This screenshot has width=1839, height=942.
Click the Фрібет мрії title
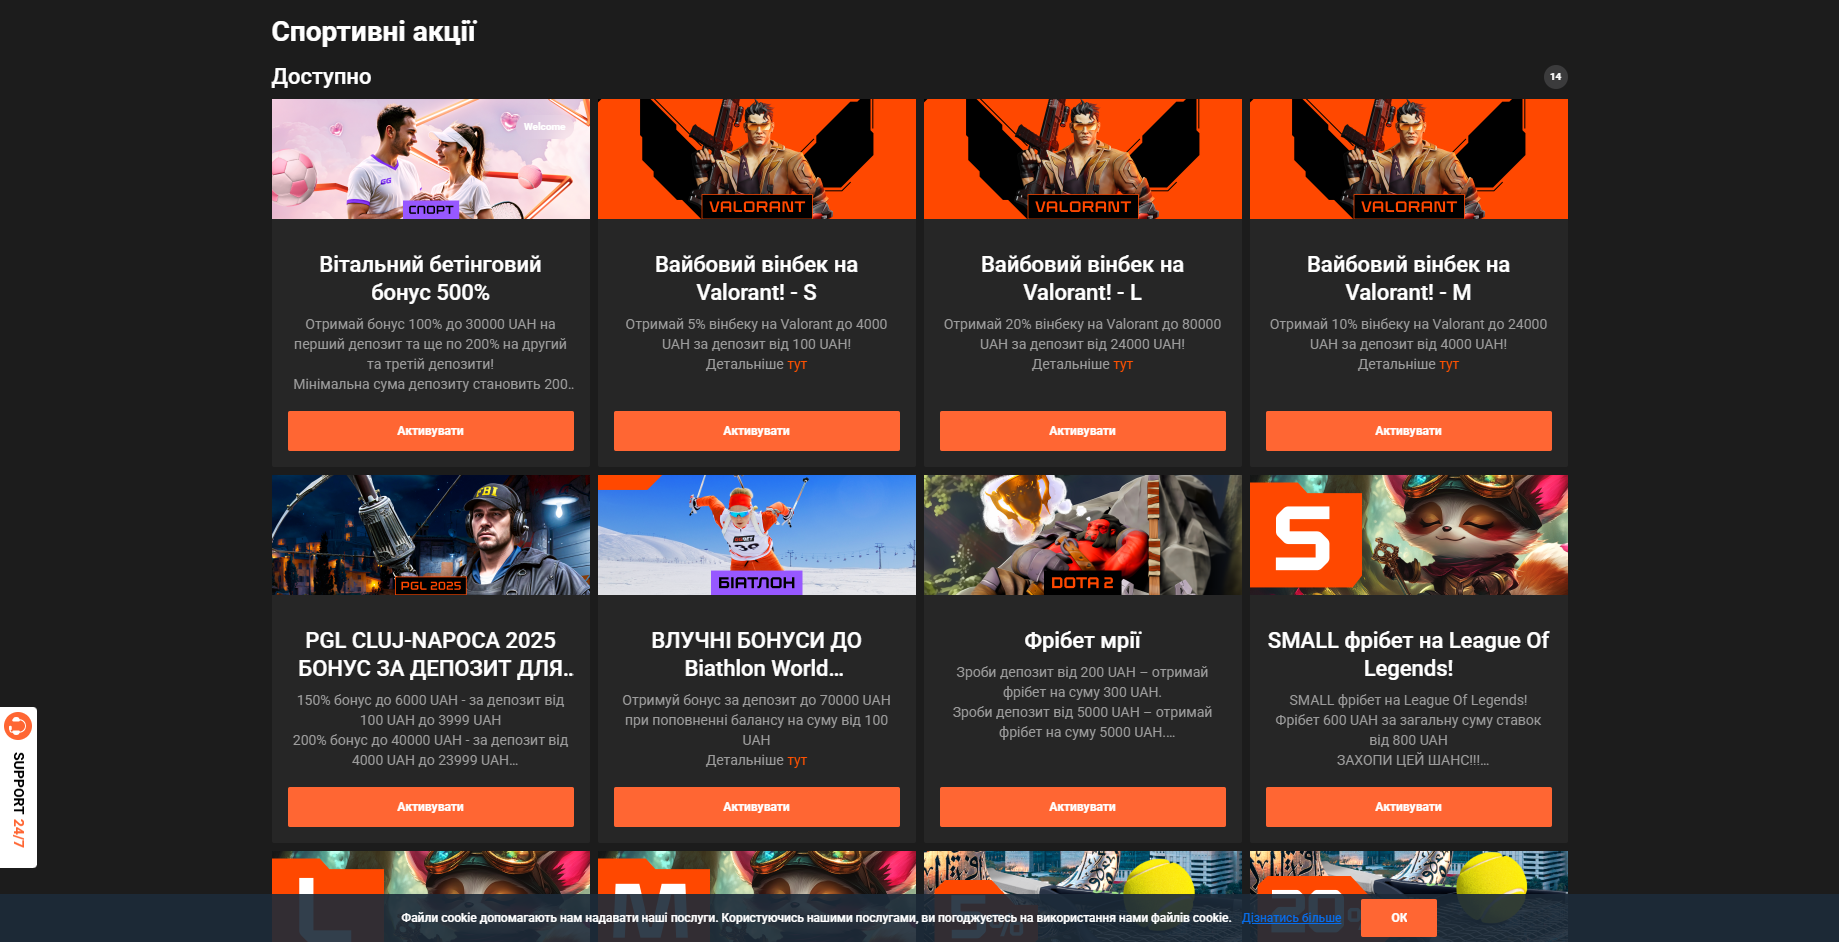pyautogui.click(x=1082, y=640)
